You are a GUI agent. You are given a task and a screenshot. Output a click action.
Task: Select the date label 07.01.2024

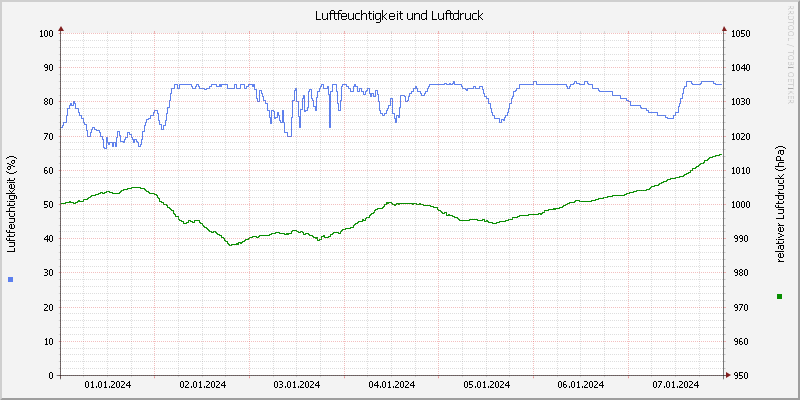click(x=676, y=385)
